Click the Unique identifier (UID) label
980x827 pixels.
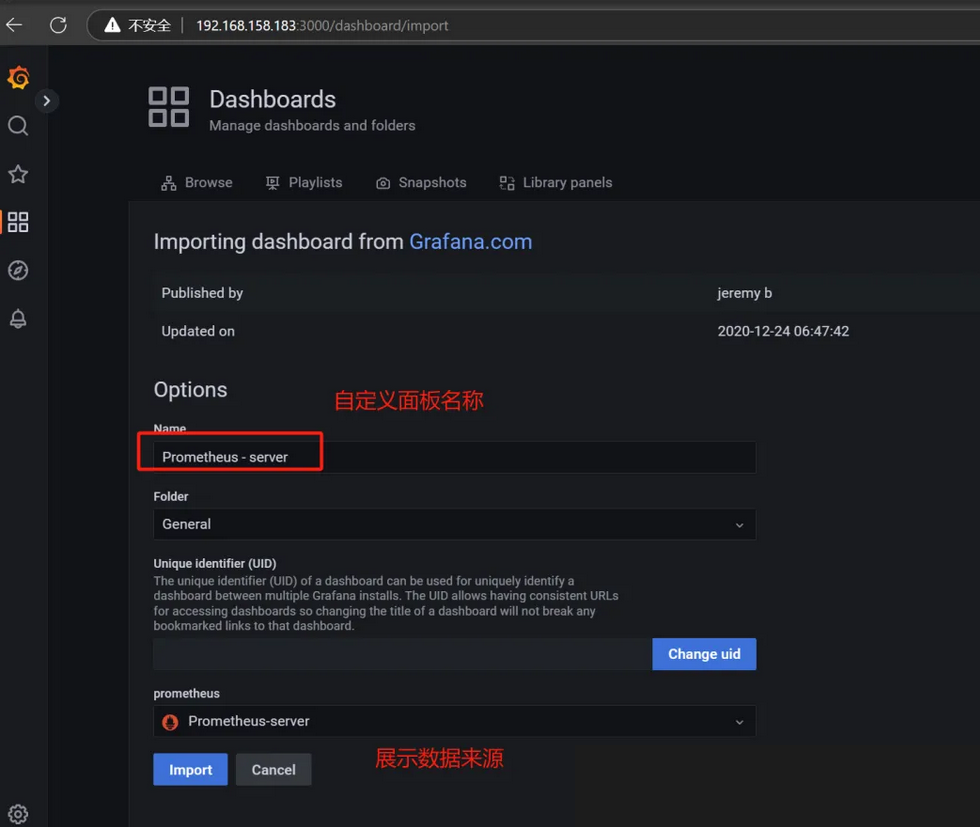(215, 563)
